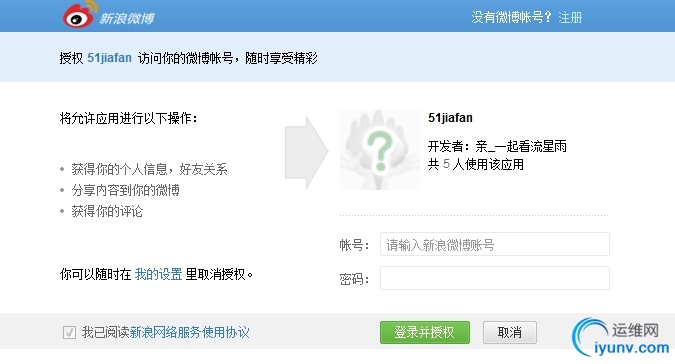The height and width of the screenshot is (364, 675).
Task: Focus the 密码 password input field
Action: pos(495,278)
